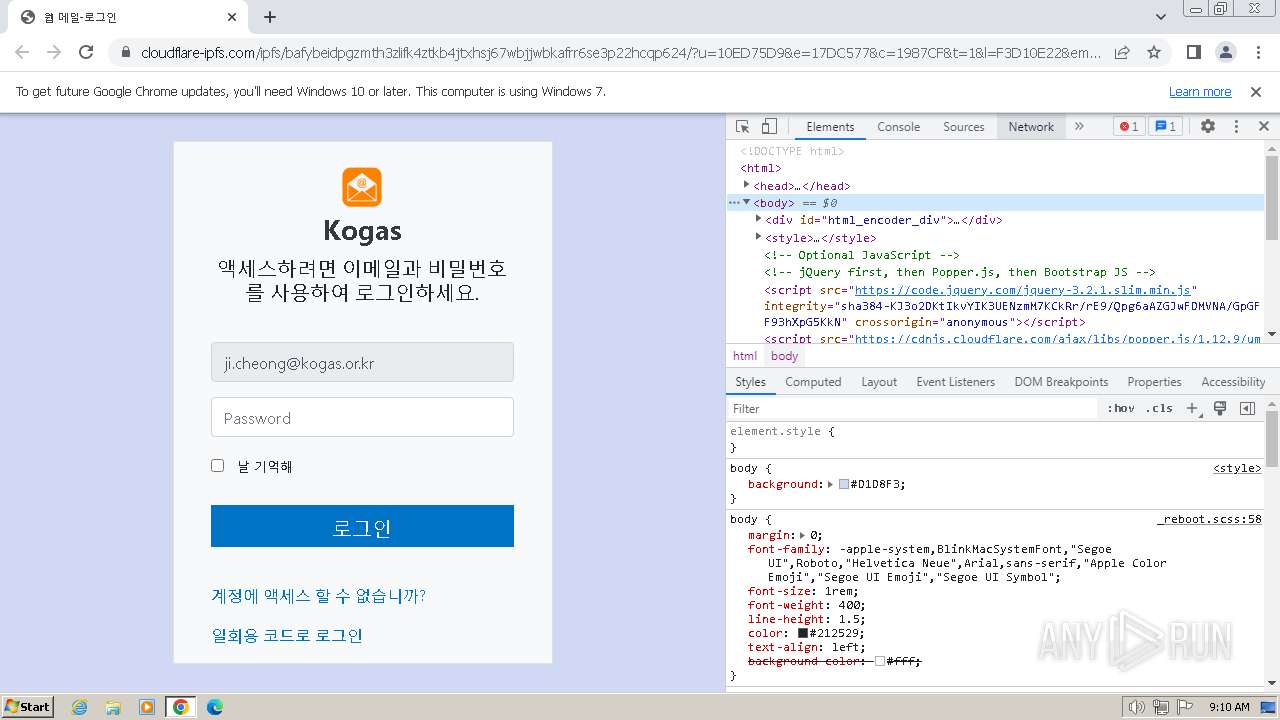
Task: Go back using the browser back arrow
Action: tap(22, 52)
